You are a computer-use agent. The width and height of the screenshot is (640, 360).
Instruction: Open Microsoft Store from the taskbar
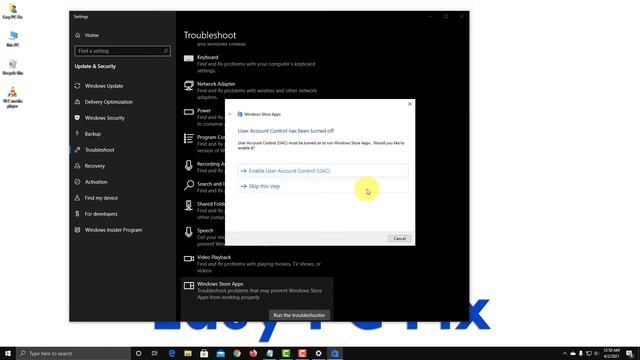pos(204,353)
